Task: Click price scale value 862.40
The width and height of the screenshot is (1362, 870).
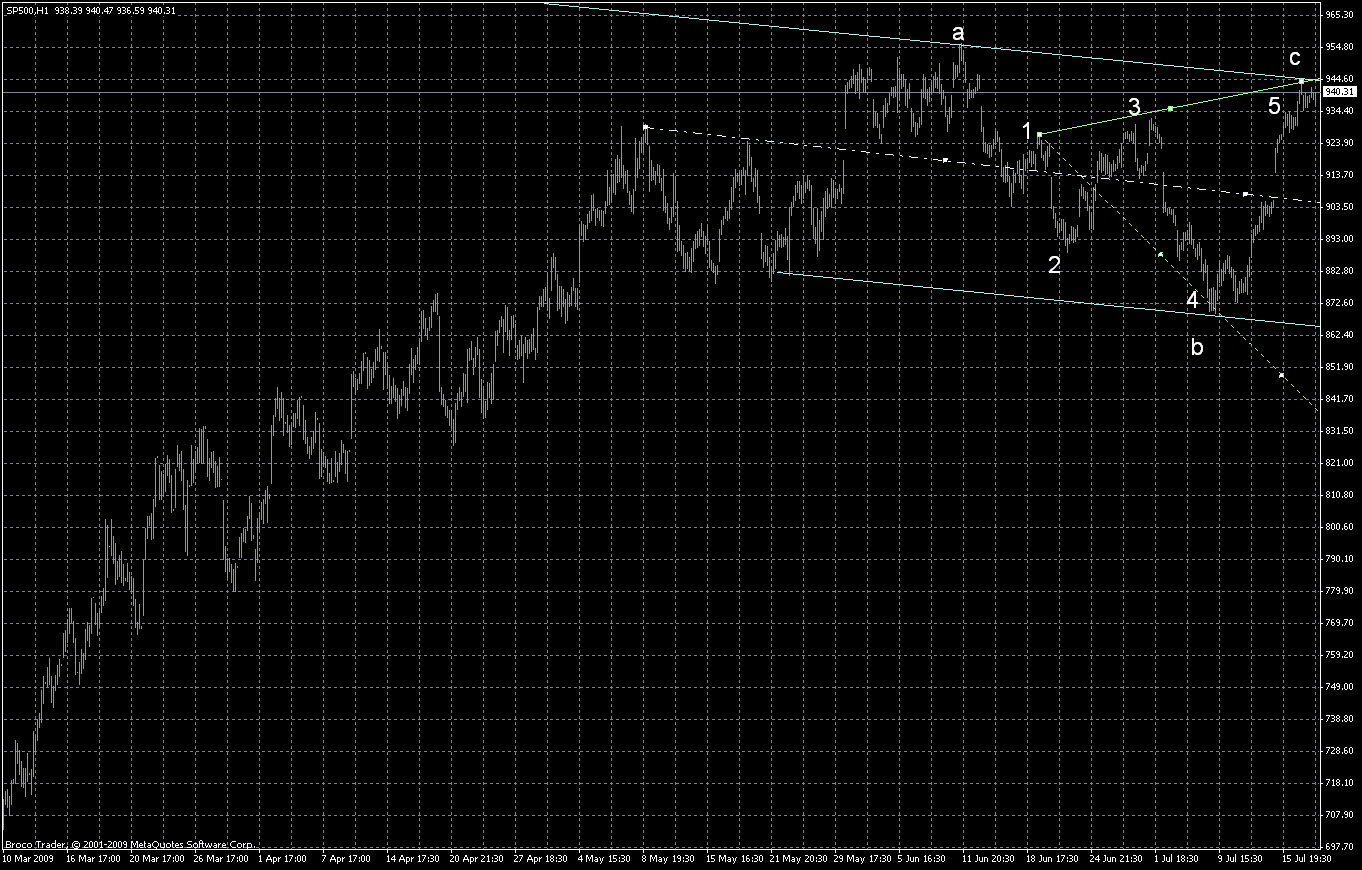Action: pyautogui.click(x=1339, y=335)
